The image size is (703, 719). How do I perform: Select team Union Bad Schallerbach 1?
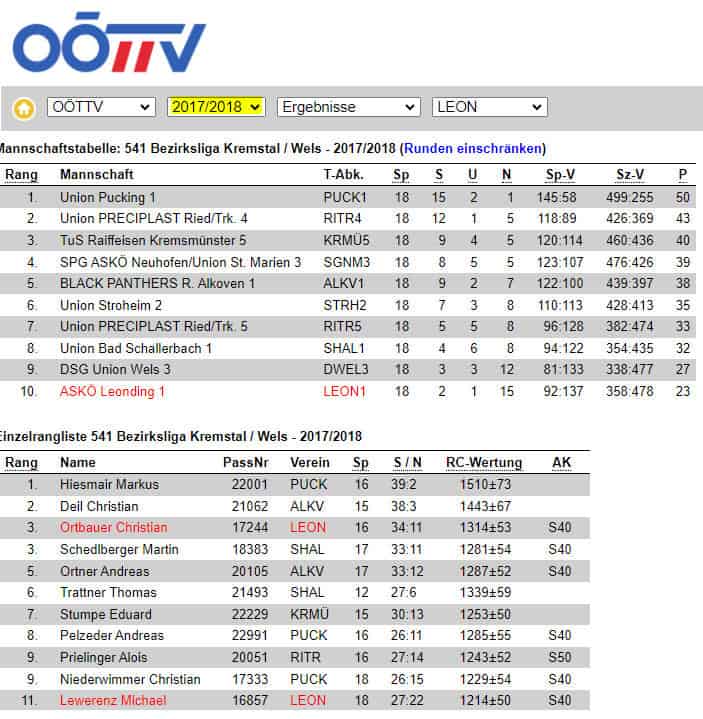click(x=136, y=348)
